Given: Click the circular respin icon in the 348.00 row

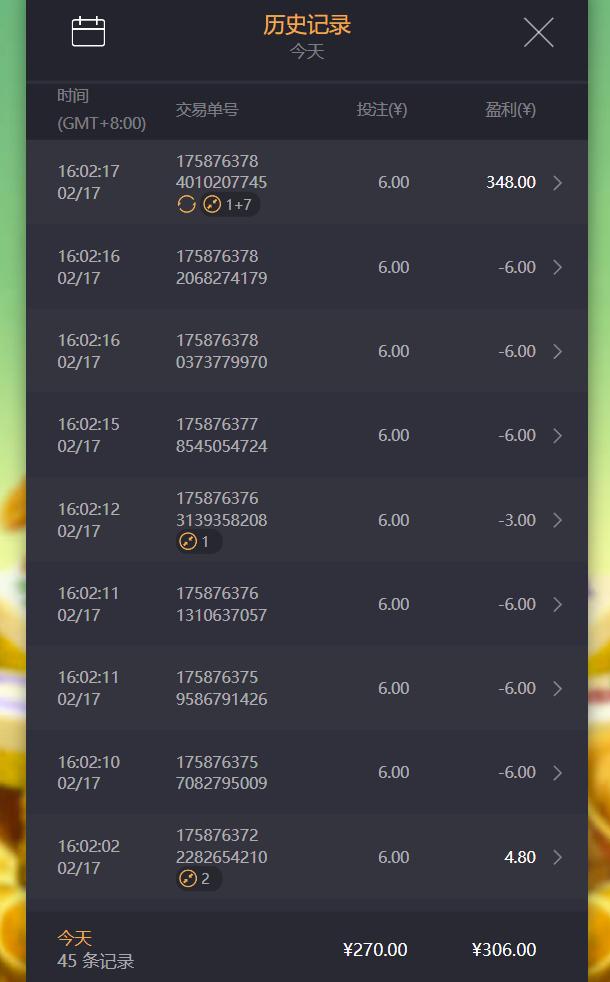Looking at the screenshot, I should (x=186, y=205).
